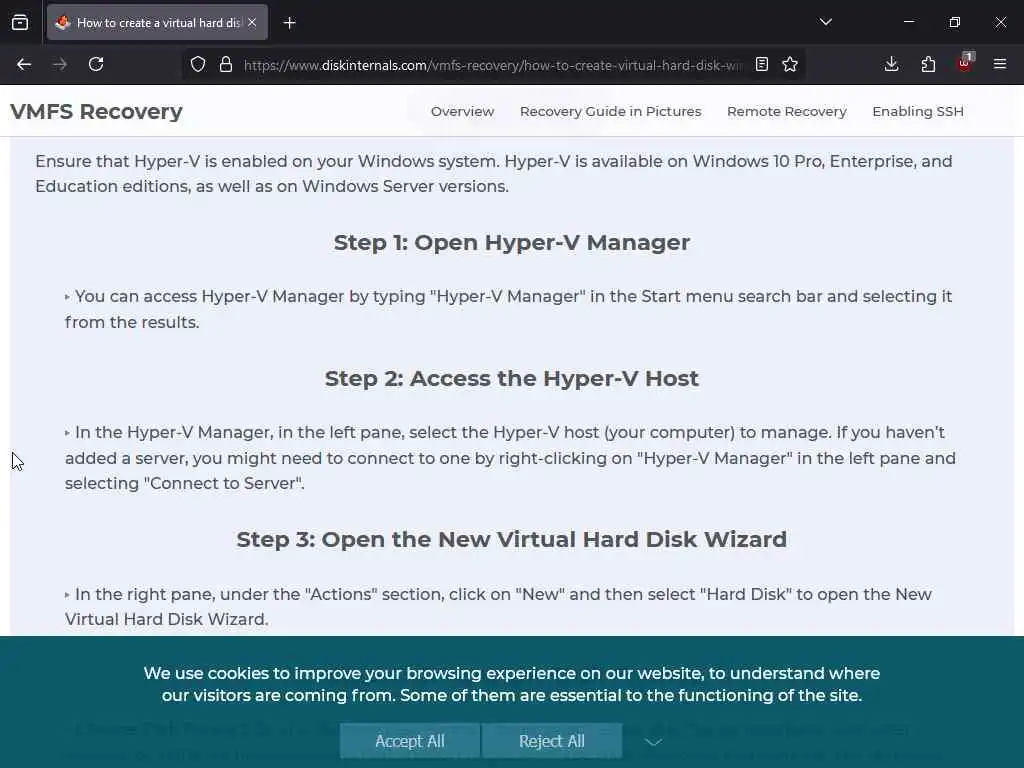Open the uBlock extension icon with badge

(x=965, y=63)
